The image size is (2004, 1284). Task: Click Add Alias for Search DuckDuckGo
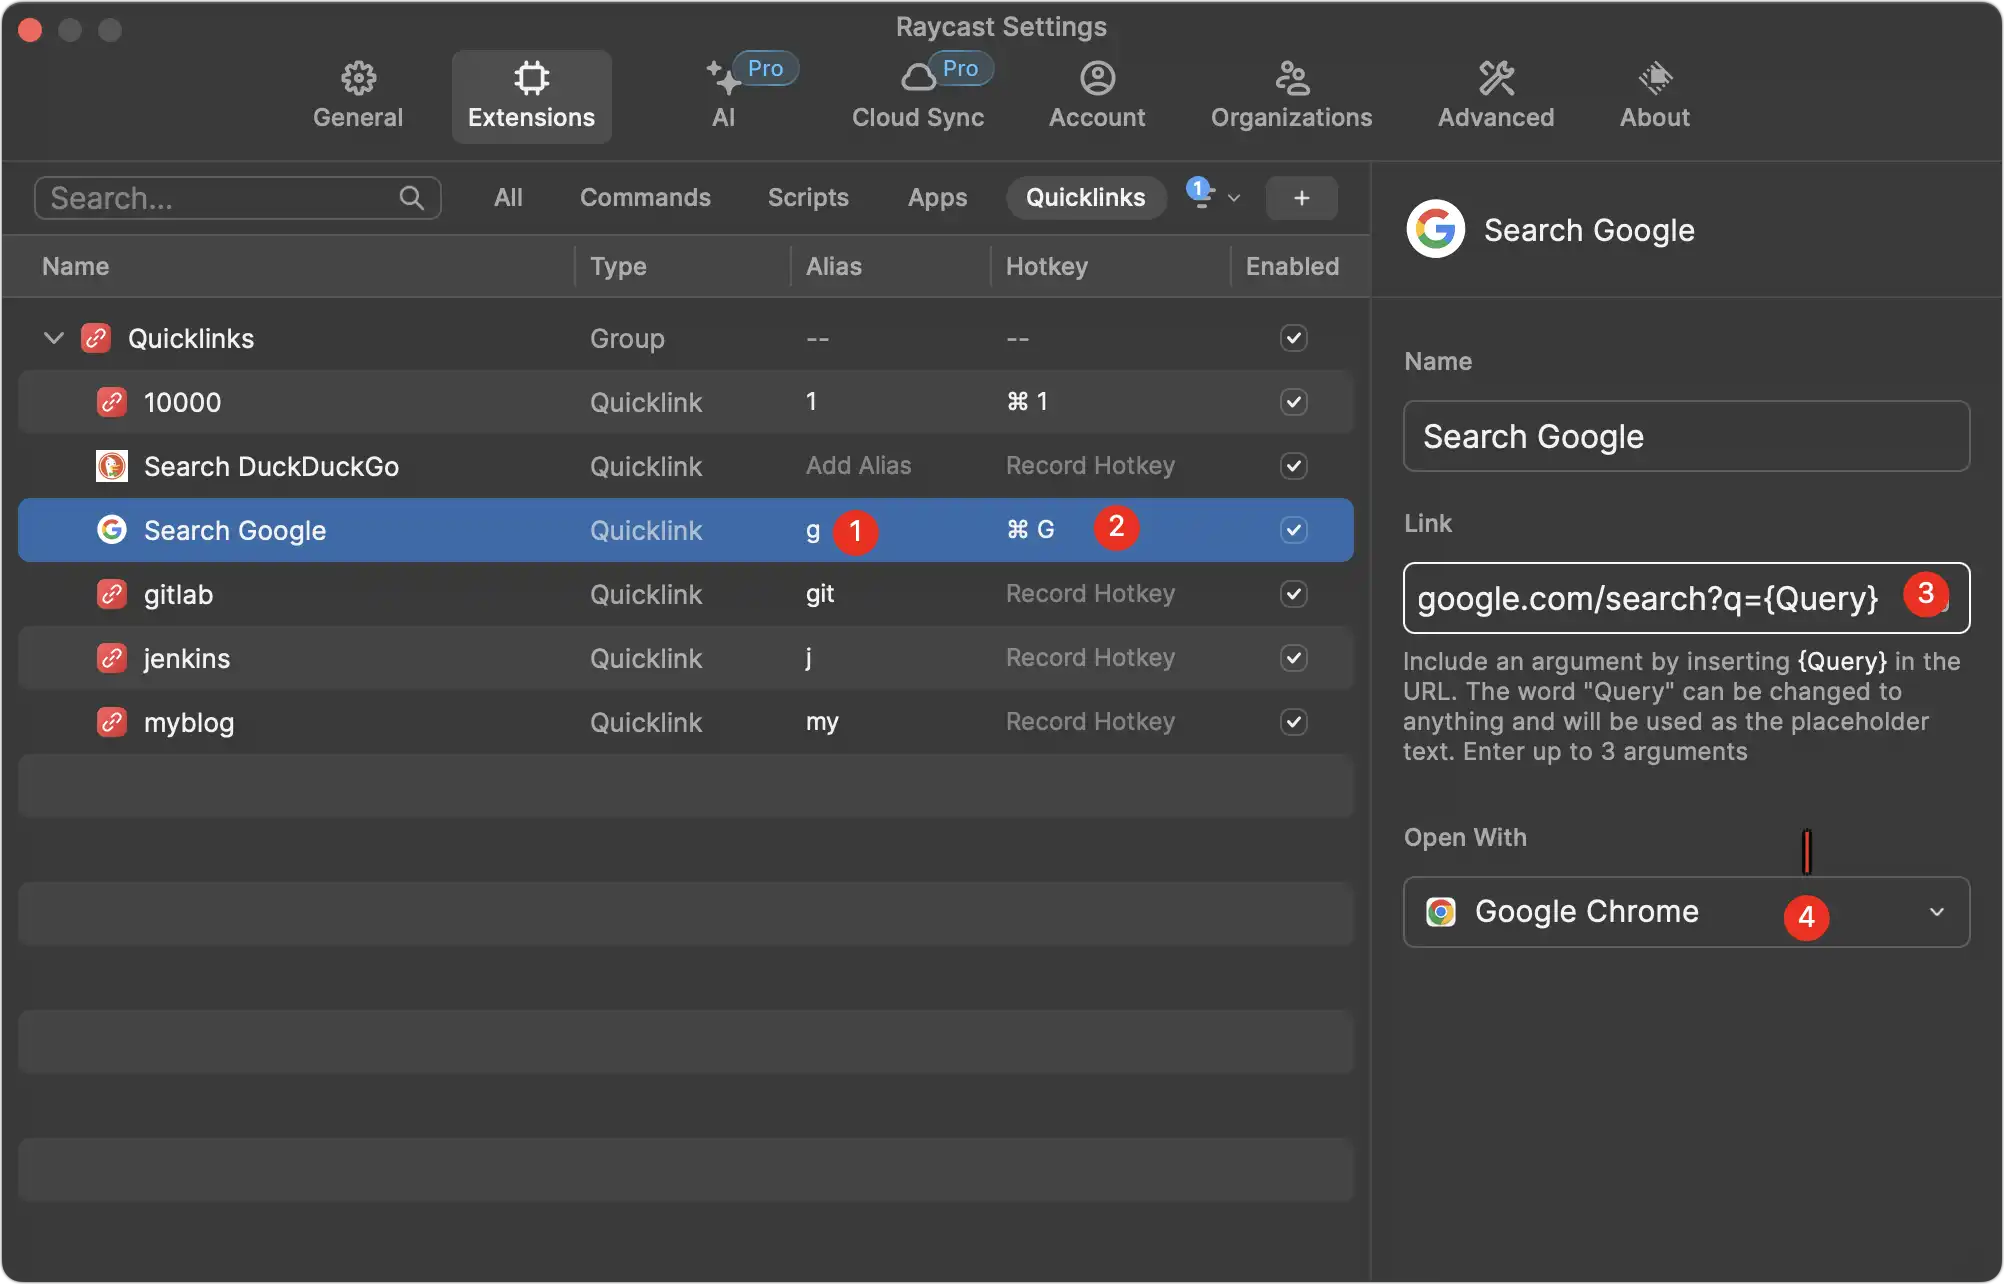click(x=858, y=466)
